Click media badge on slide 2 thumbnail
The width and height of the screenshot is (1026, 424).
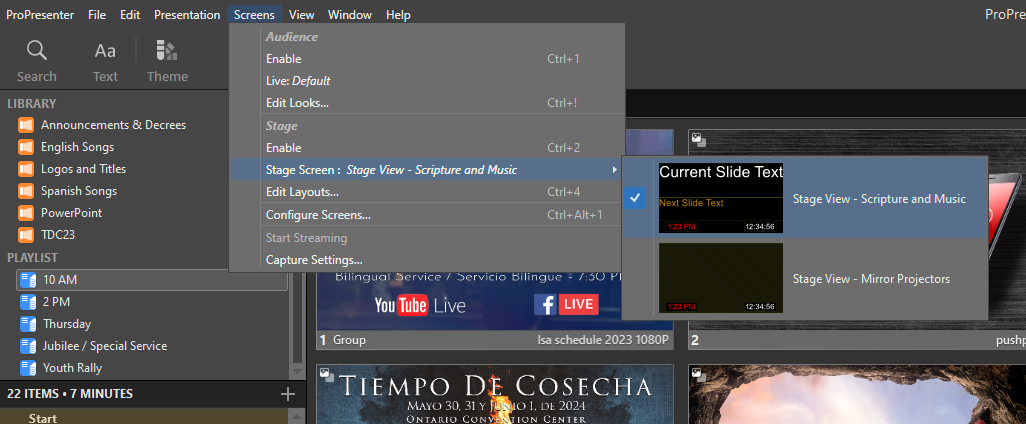(699, 139)
